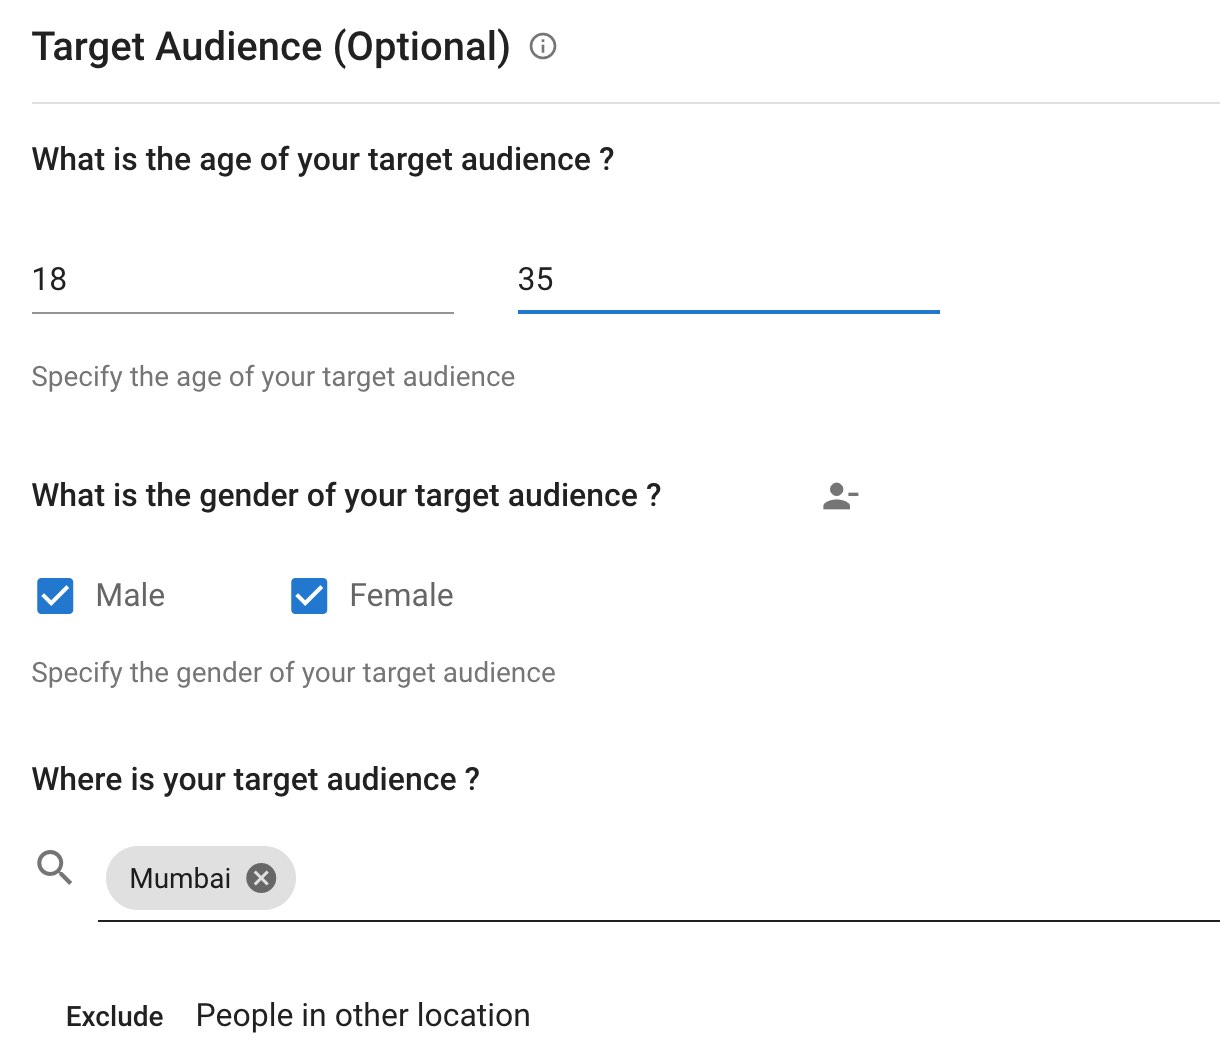Click the gender helper text under checkboxes

click(x=293, y=672)
